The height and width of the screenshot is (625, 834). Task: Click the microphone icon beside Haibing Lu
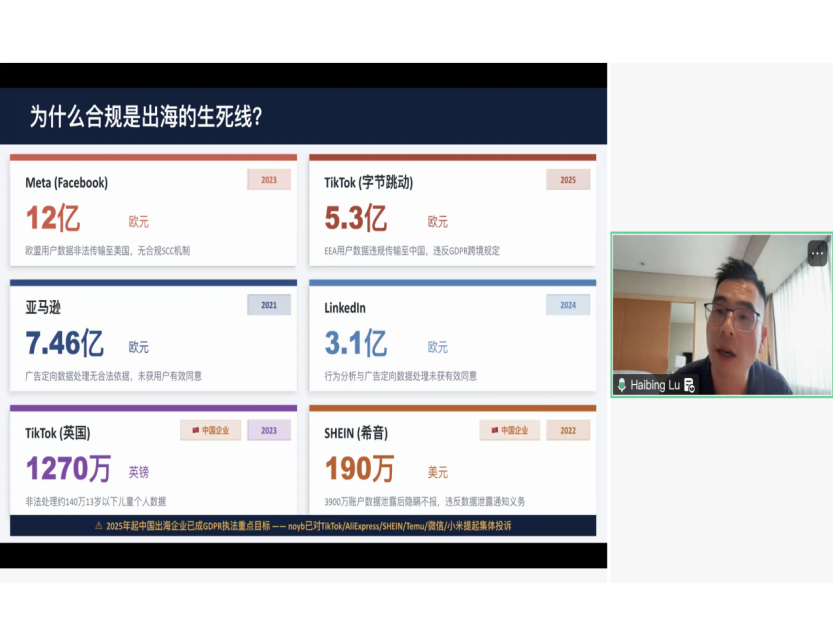point(621,385)
